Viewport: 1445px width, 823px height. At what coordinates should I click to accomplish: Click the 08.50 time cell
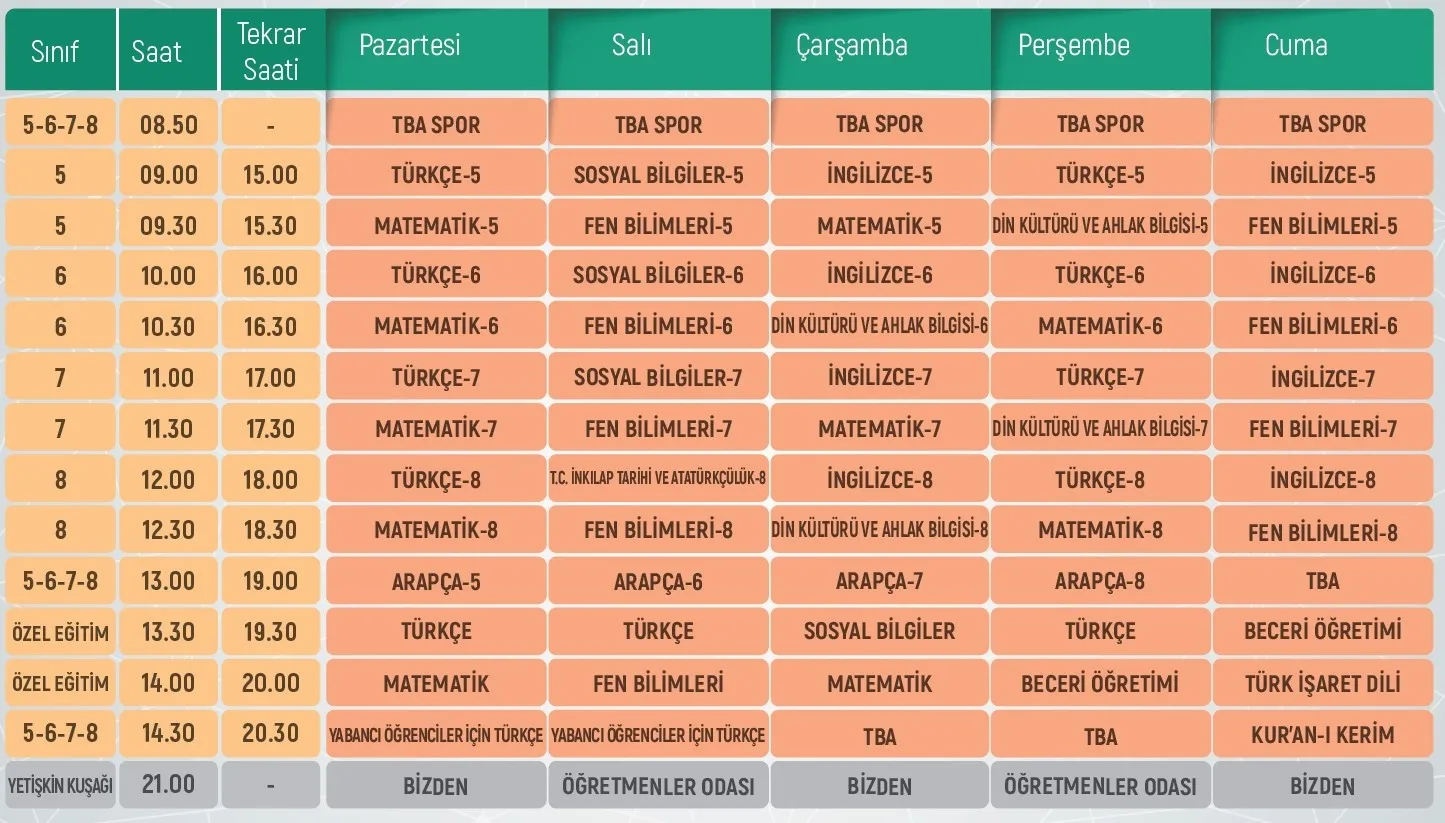(x=168, y=125)
